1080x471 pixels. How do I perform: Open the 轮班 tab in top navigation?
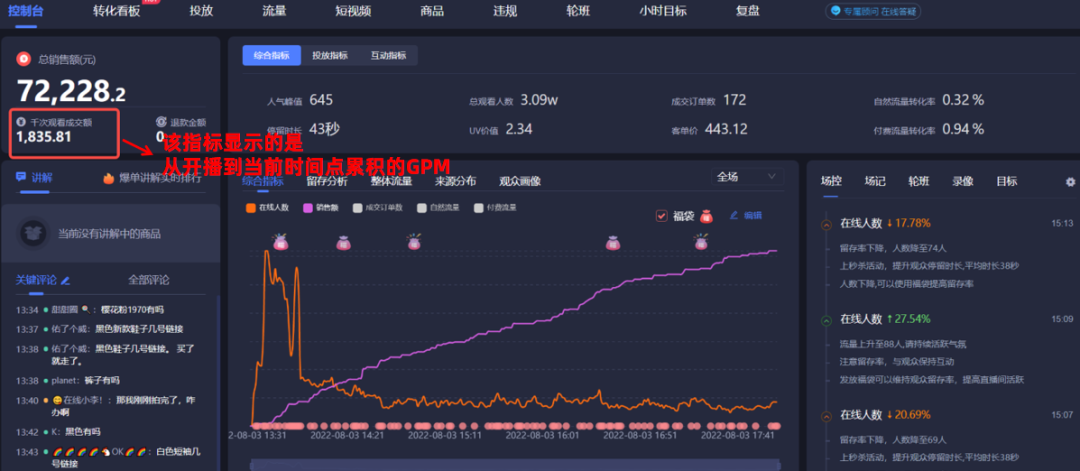(x=577, y=11)
